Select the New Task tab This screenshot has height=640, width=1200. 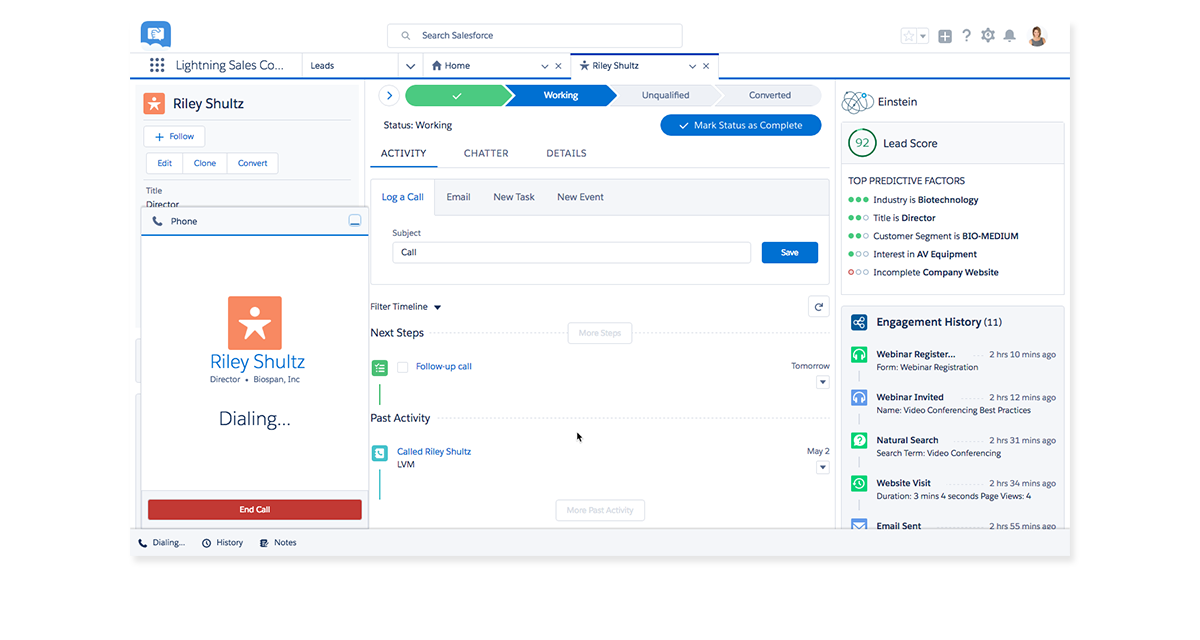(x=514, y=197)
